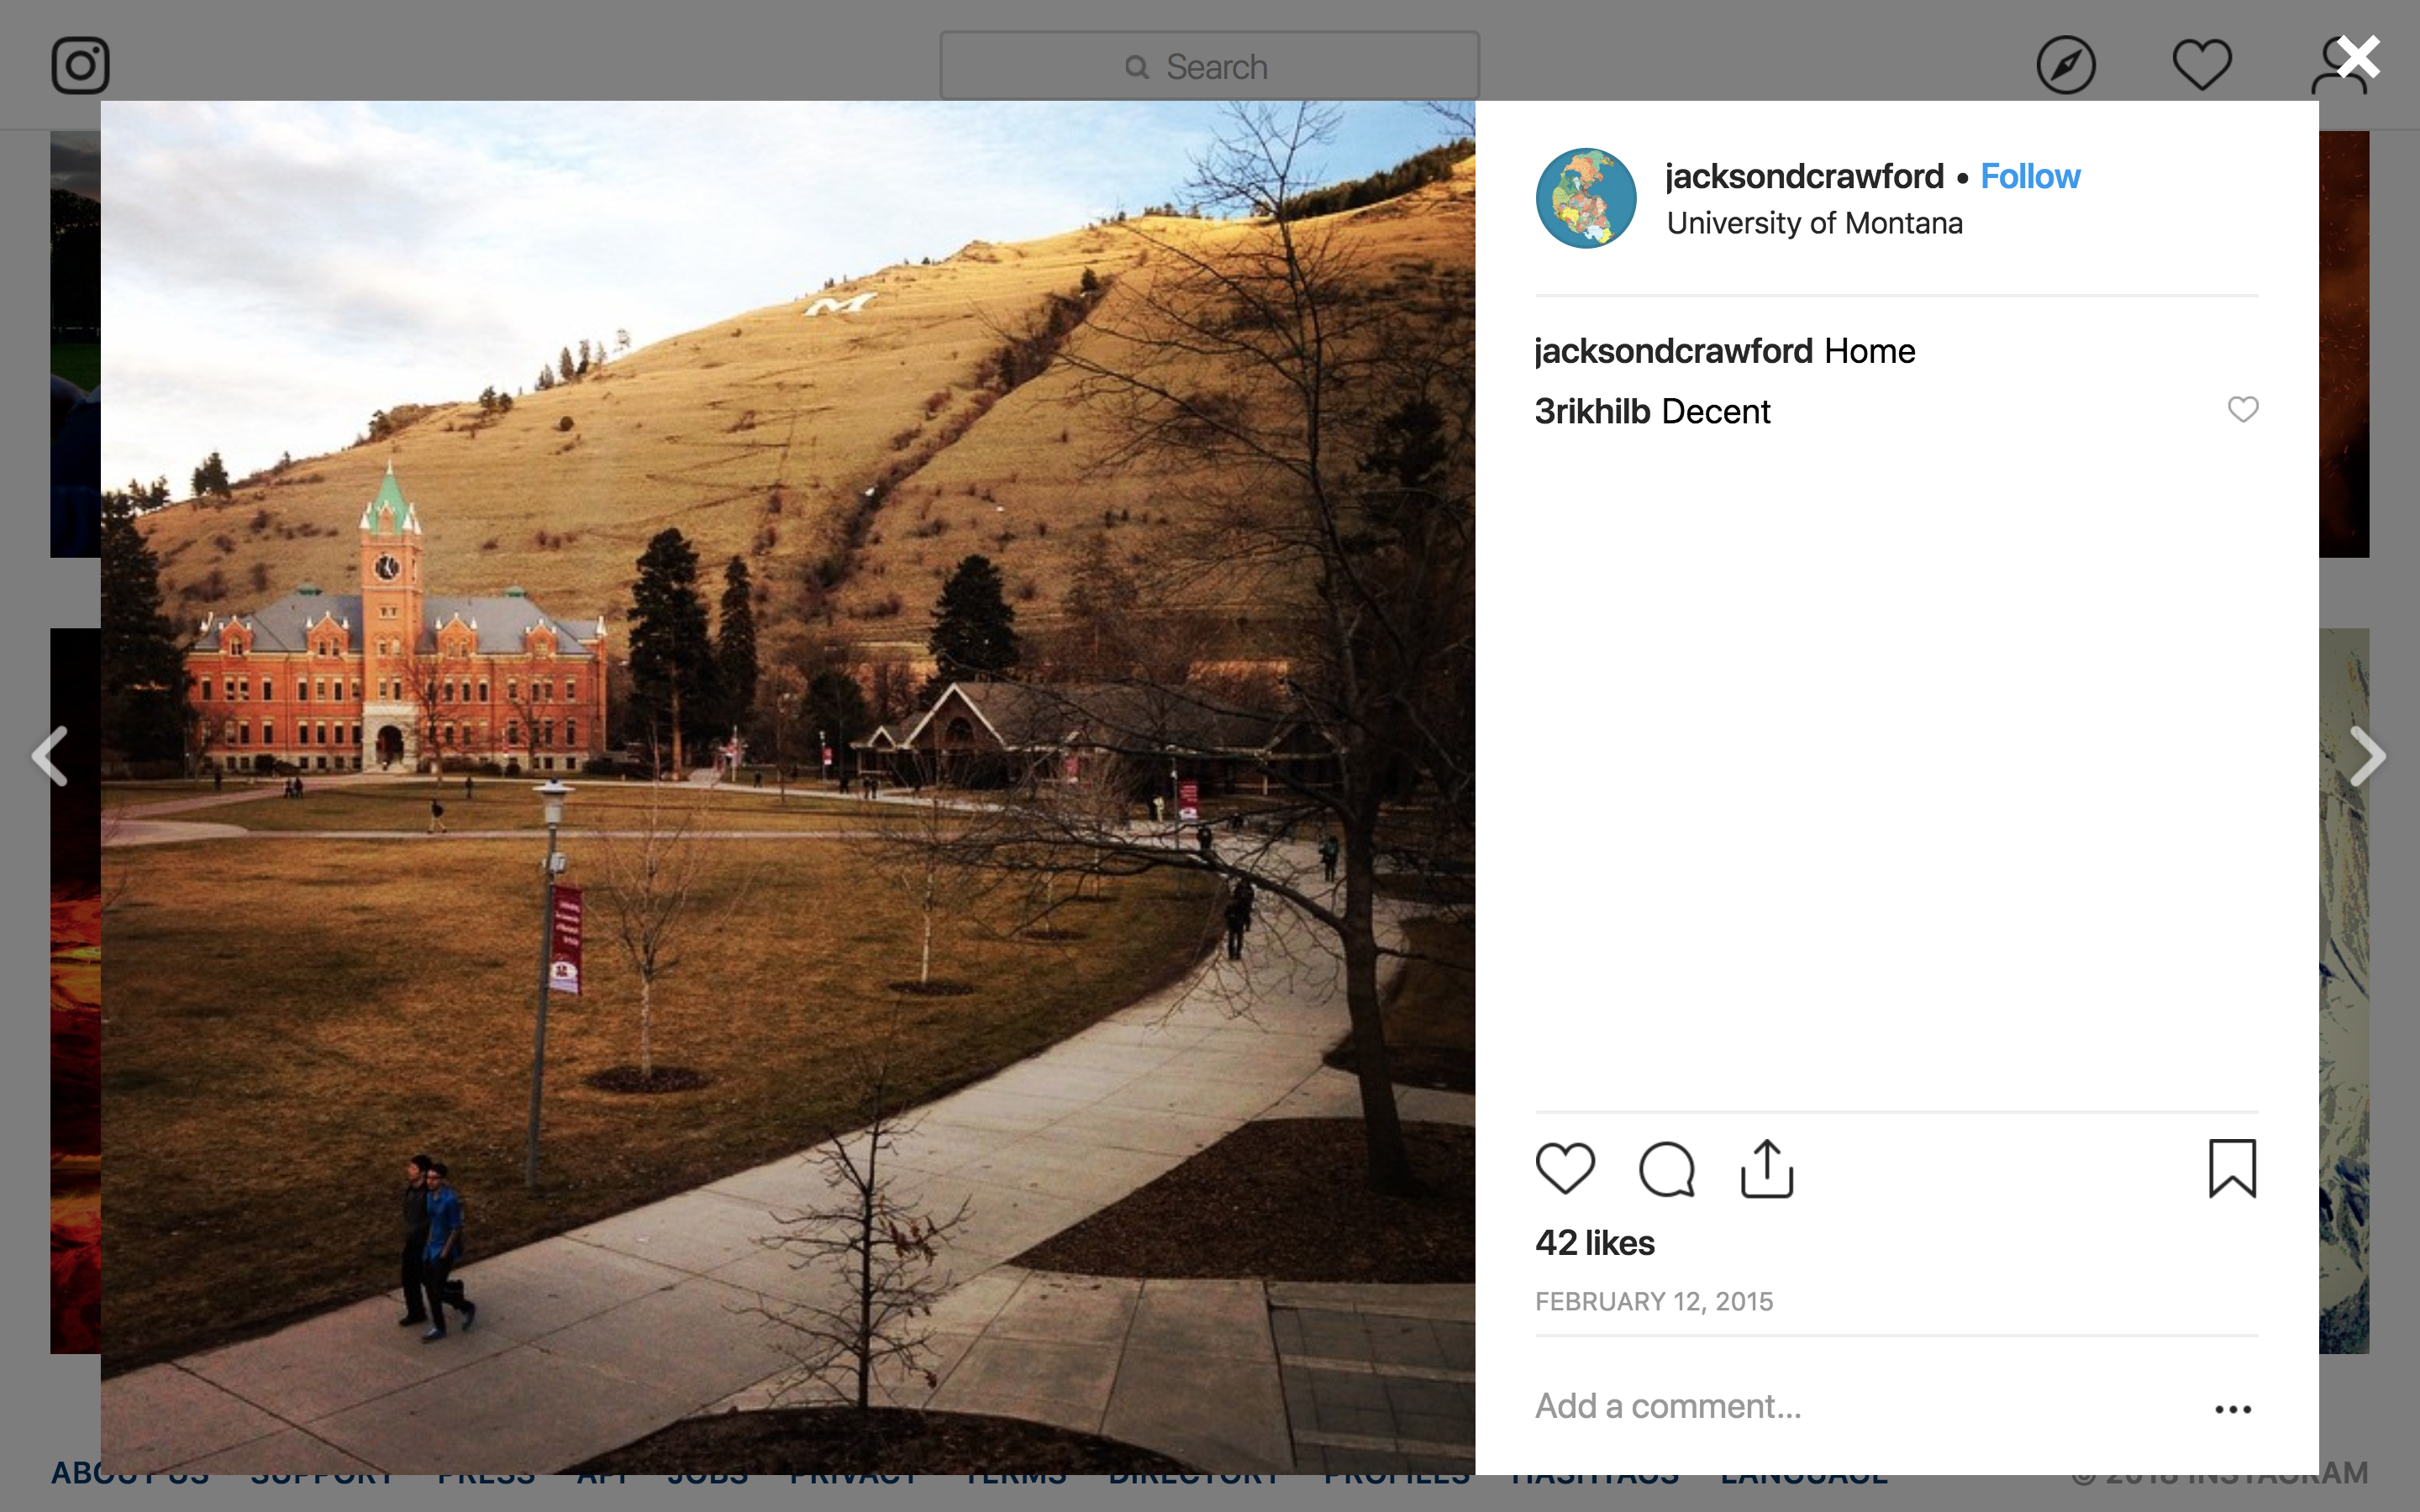
Task: Go to next post with right chevron
Action: coord(2367,756)
